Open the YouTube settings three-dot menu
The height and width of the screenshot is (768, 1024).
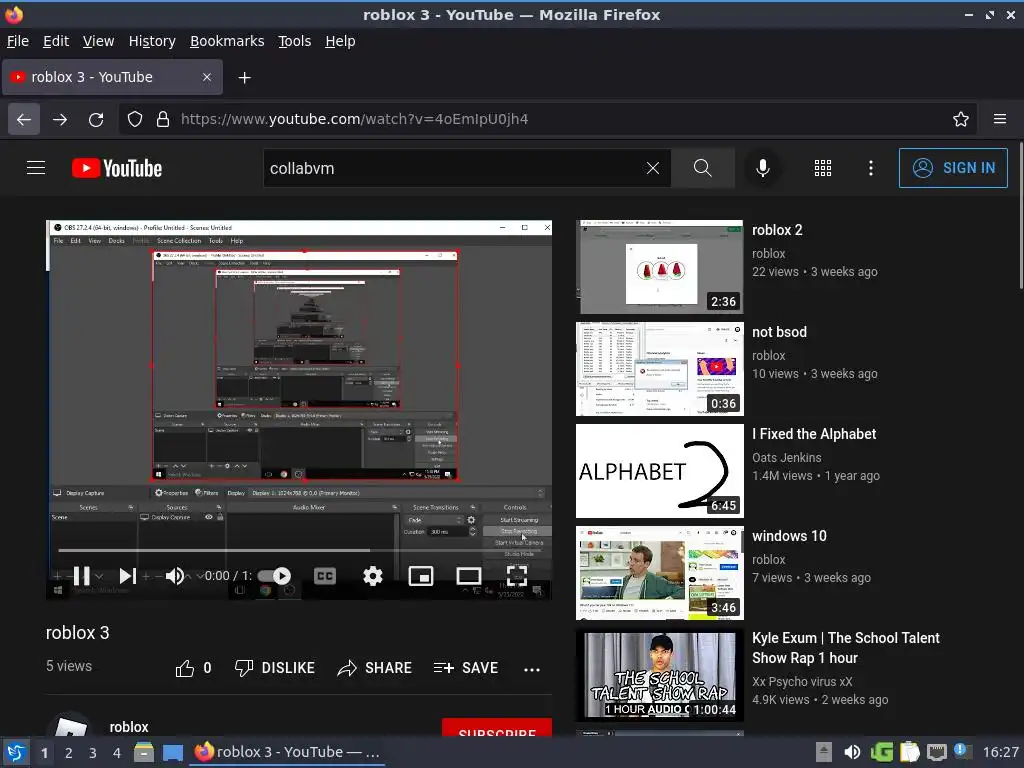(871, 168)
